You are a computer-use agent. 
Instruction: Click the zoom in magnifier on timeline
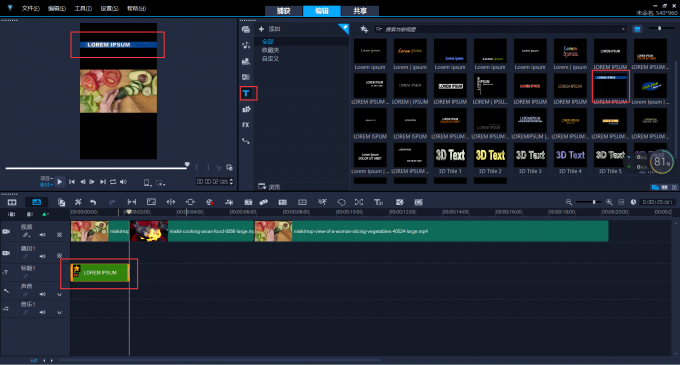click(609, 202)
